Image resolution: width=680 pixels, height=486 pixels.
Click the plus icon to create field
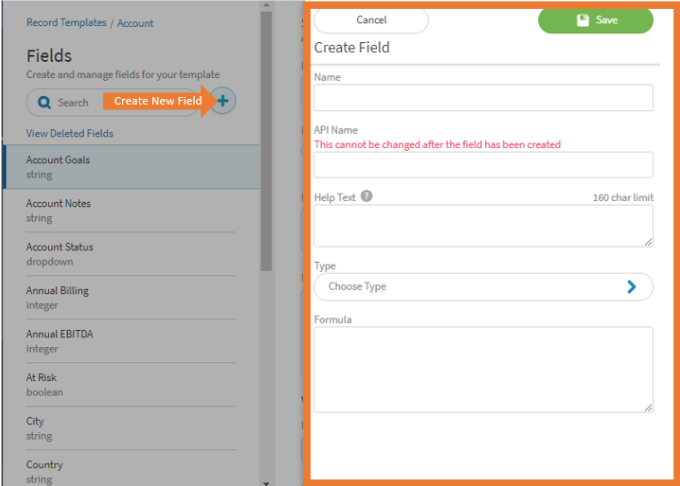click(223, 101)
